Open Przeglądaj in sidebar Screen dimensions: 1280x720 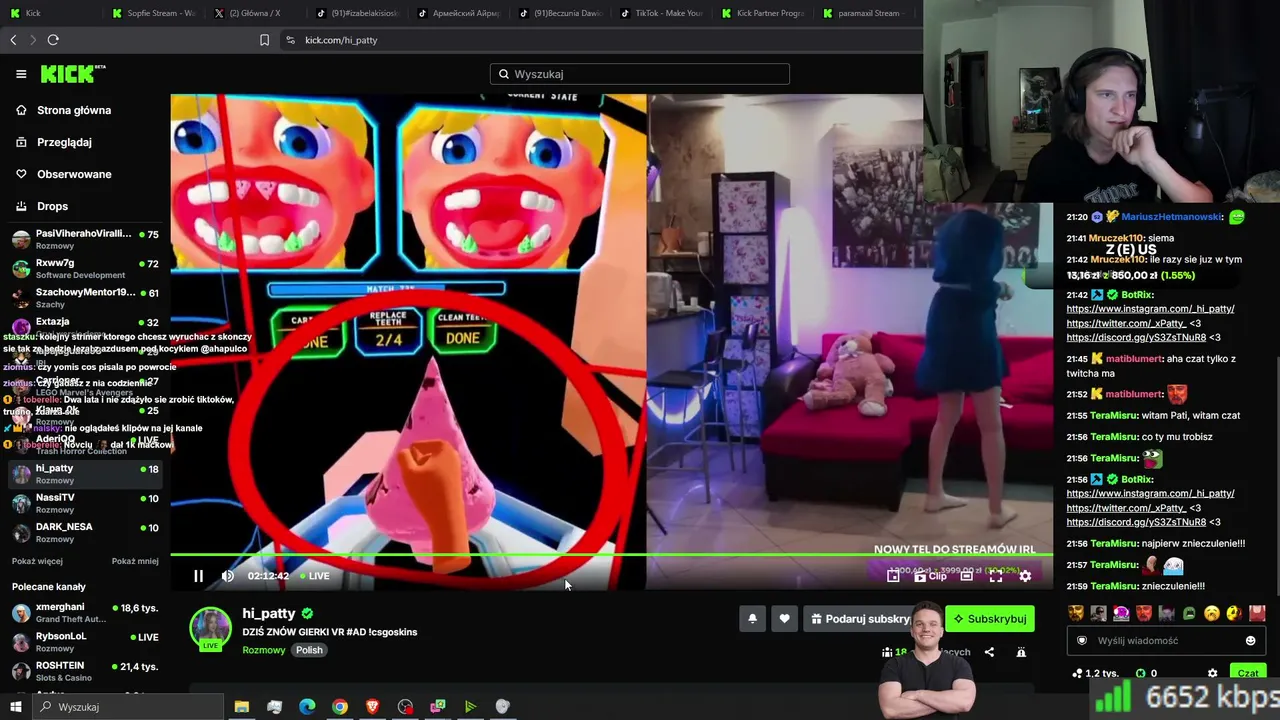pos(85,142)
